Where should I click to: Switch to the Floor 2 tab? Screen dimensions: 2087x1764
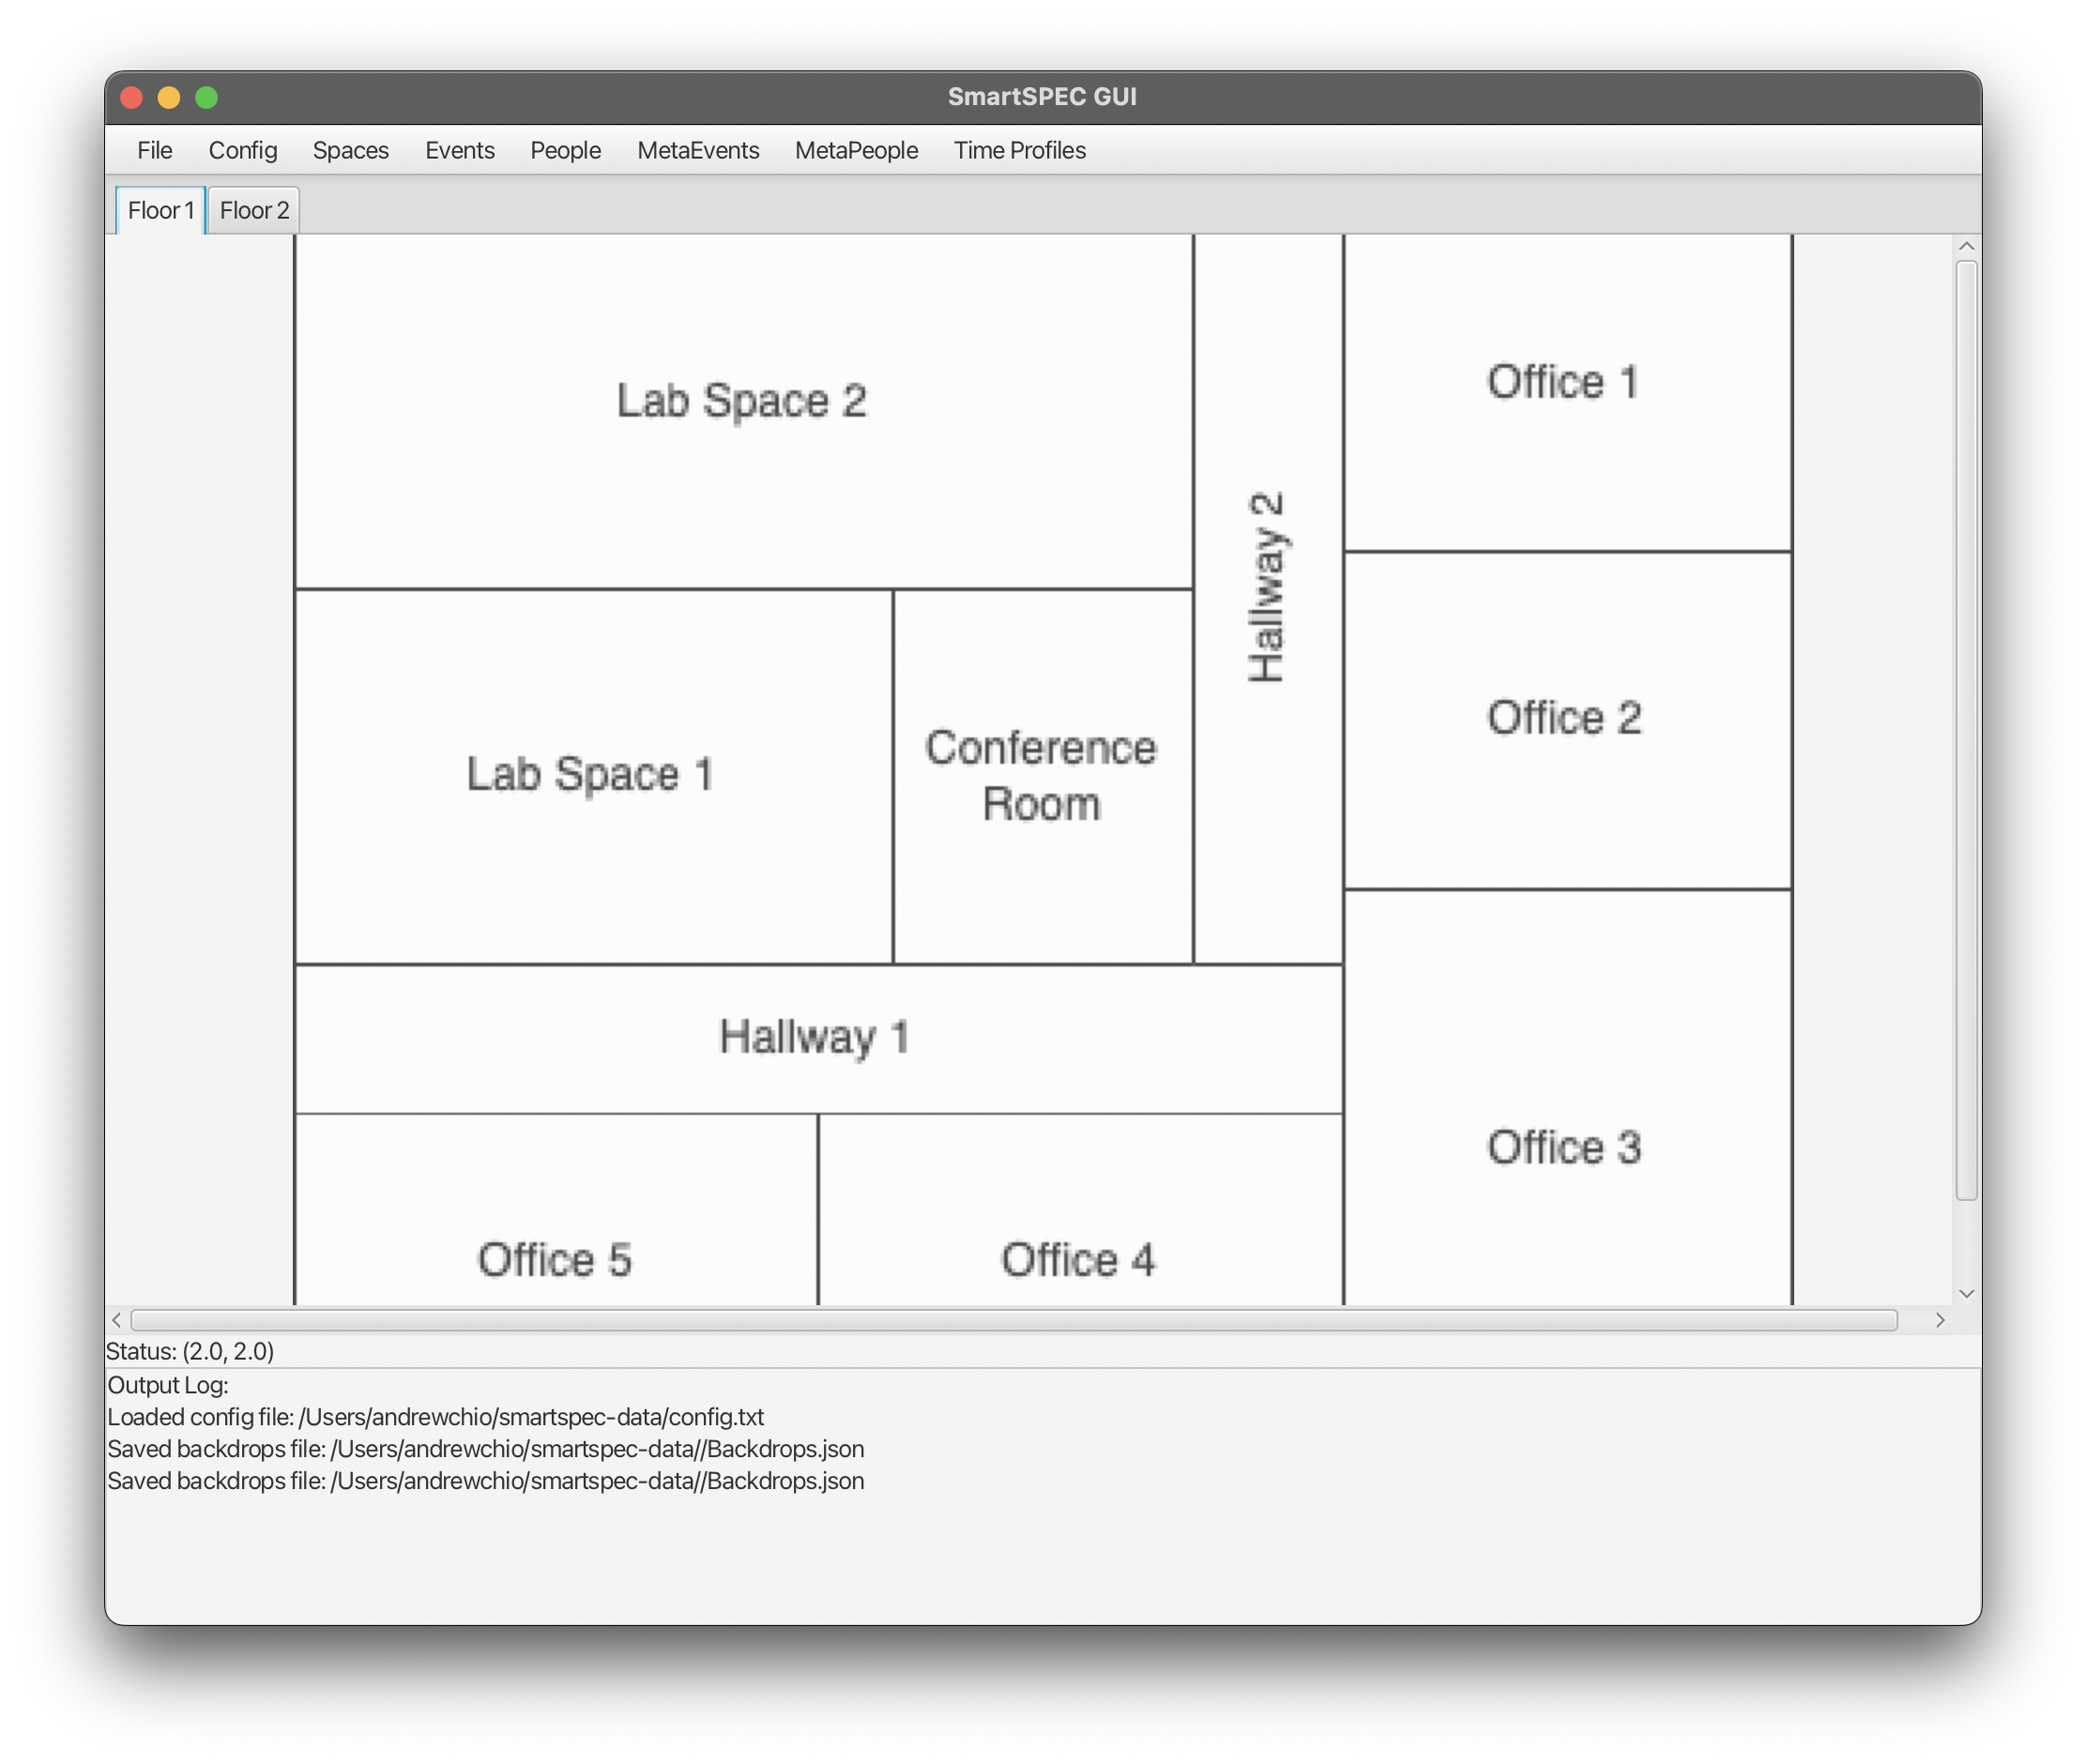(x=254, y=210)
